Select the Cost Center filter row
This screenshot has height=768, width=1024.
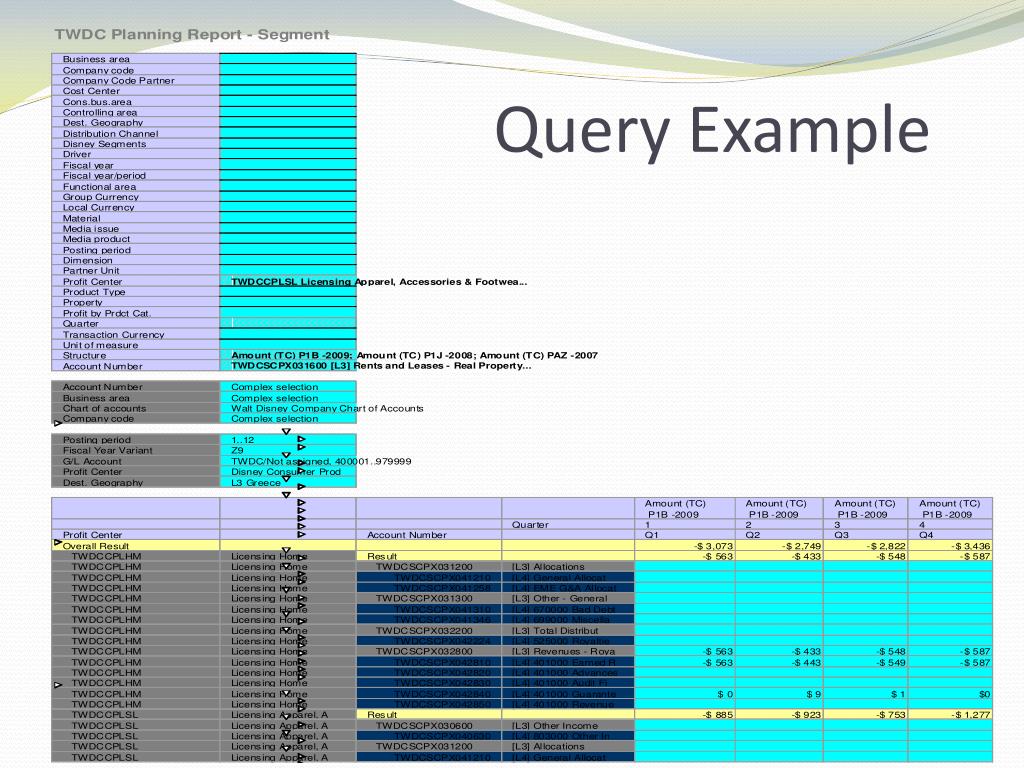204,91
